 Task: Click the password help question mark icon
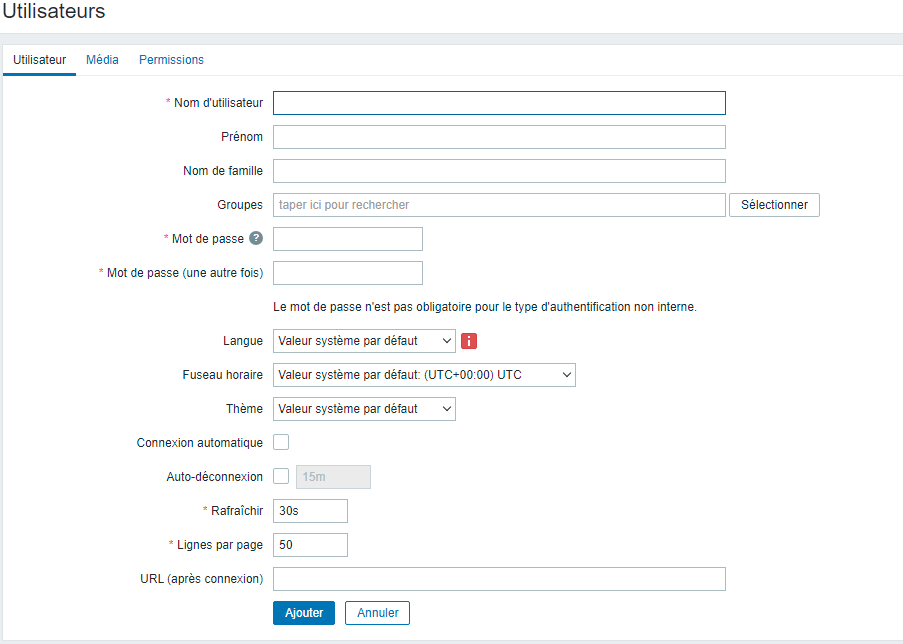(x=256, y=238)
